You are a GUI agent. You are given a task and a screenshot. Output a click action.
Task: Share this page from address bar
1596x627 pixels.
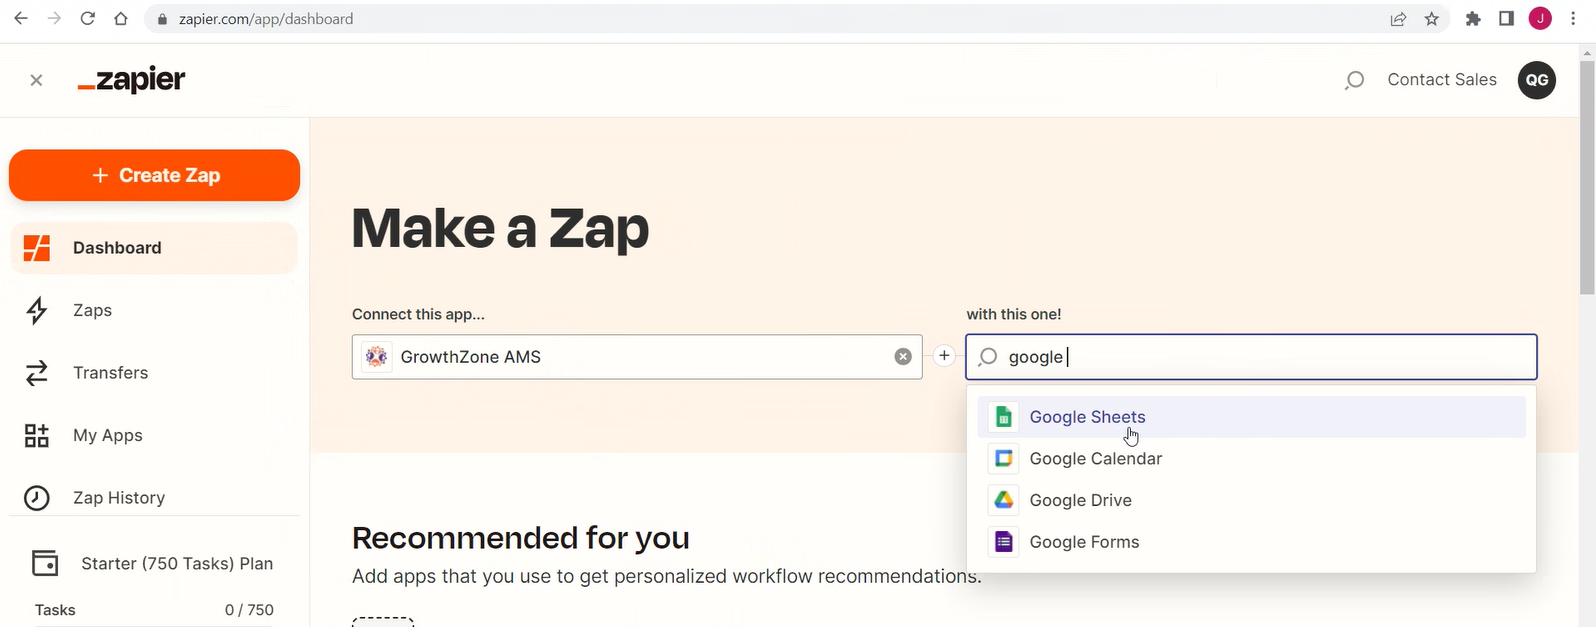click(x=1398, y=19)
